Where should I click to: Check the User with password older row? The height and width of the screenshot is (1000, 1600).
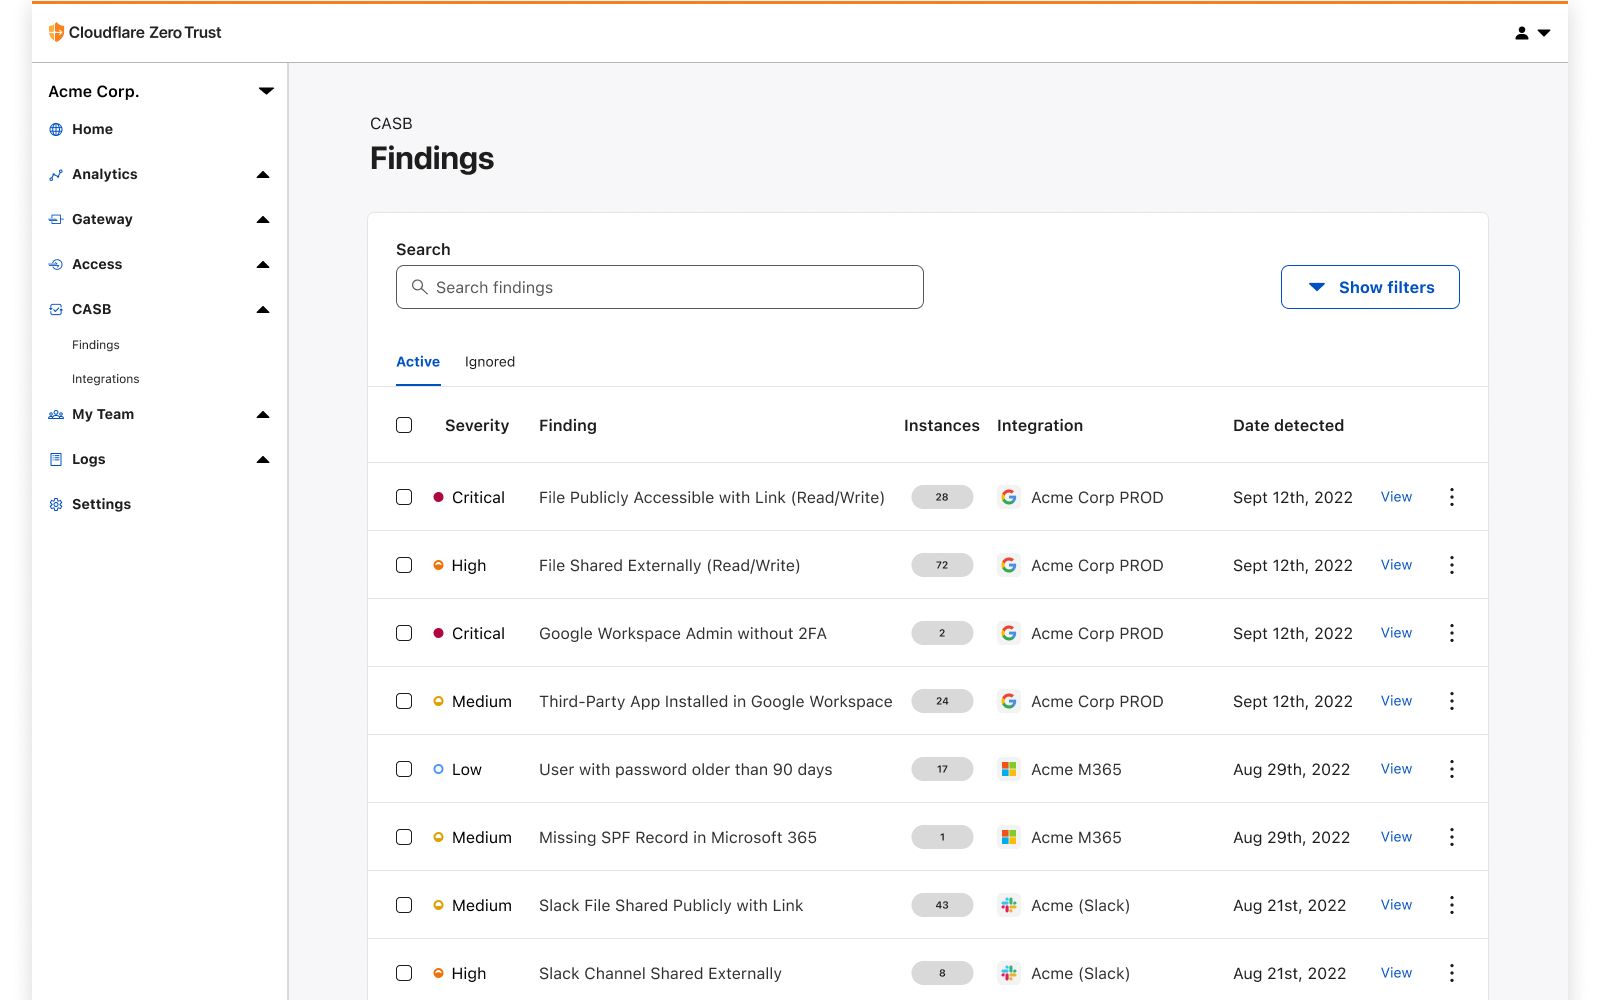pyautogui.click(x=404, y=769)
